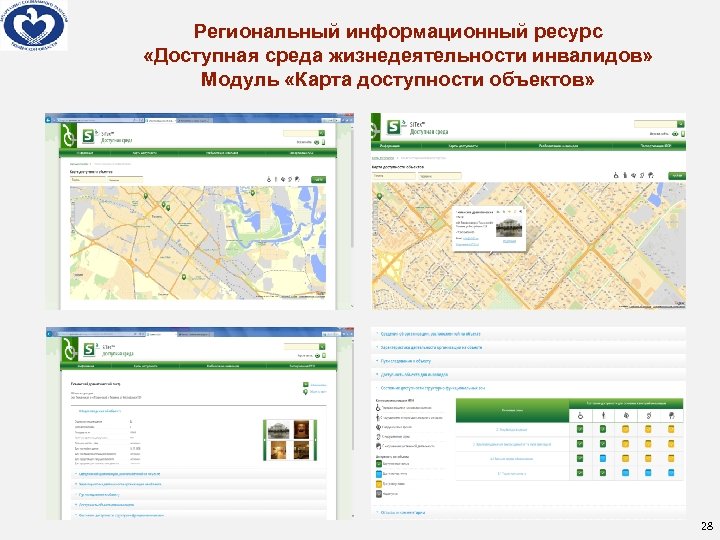Select mental-impairment head icon above top-right map

(x=651, y=175)
